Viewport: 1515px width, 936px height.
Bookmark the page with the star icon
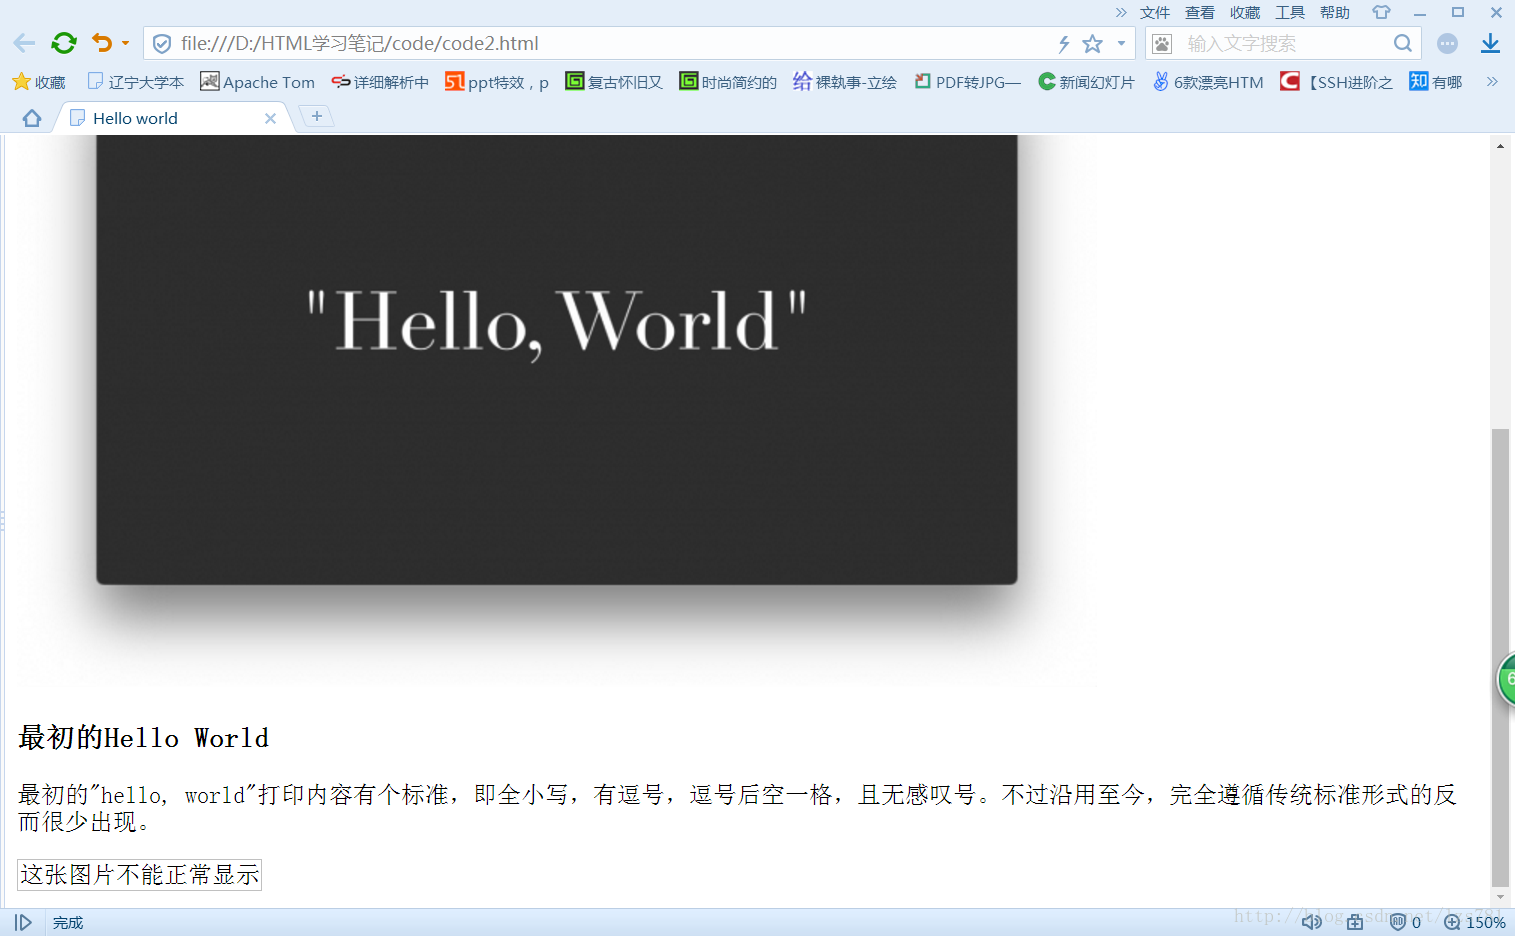click(x=1092, y=44)
